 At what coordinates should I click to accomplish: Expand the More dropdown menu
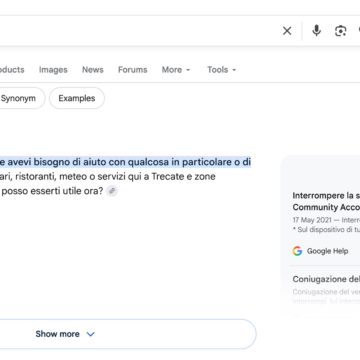[176, 70]
